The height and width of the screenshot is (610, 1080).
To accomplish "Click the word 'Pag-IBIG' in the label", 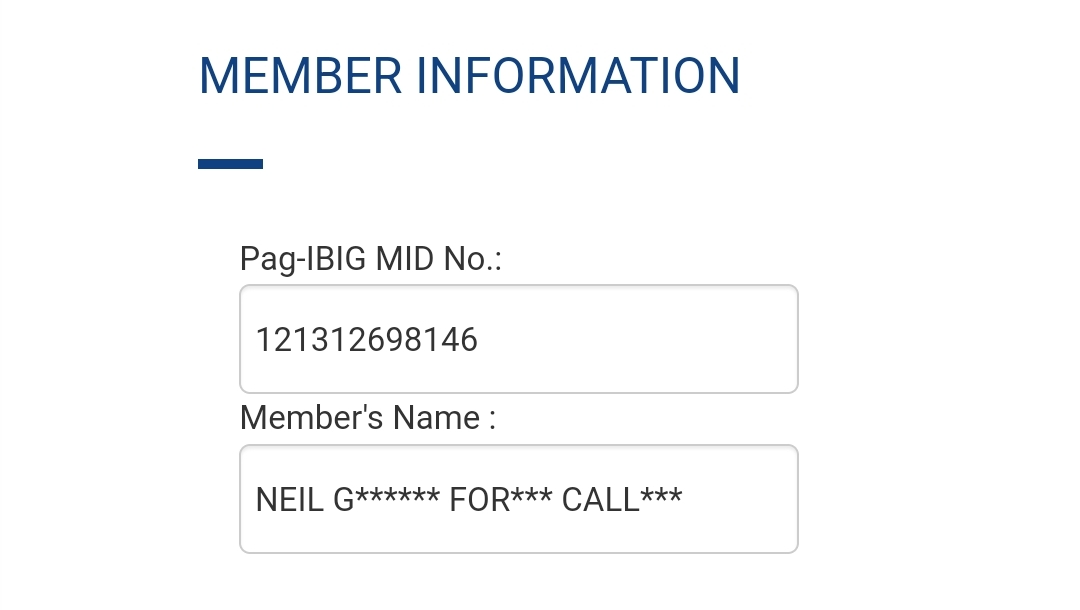I will click(303, 260).
